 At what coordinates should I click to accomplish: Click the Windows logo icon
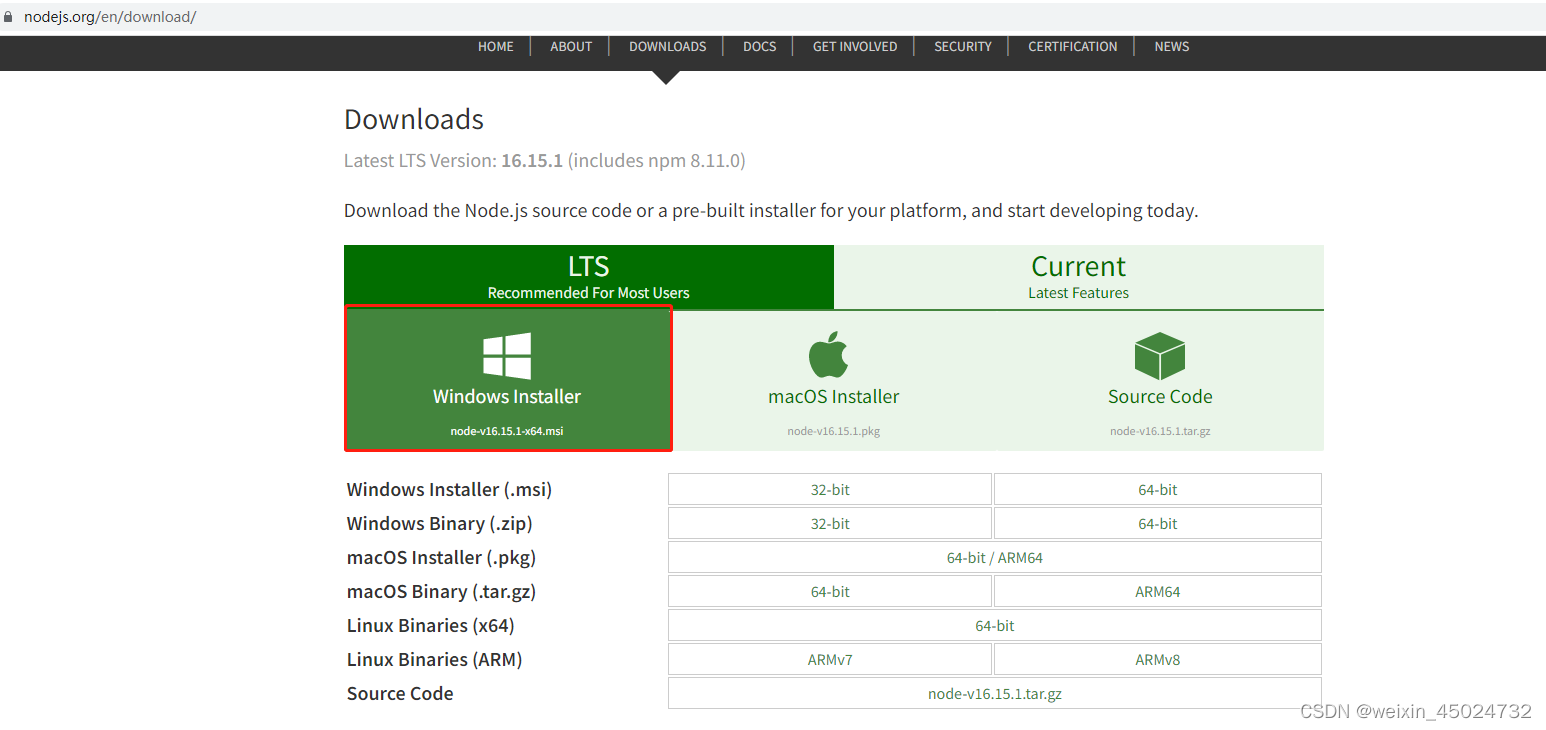pyautogui.click(x=507, y=356)
